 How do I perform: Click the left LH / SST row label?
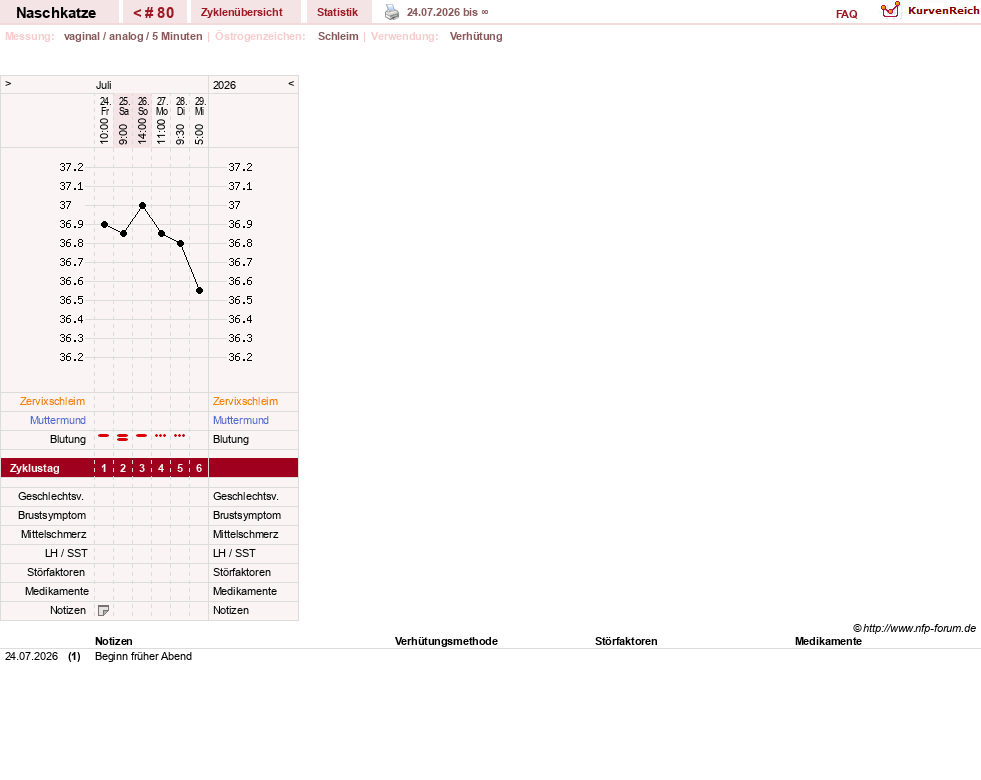(66, 554)
